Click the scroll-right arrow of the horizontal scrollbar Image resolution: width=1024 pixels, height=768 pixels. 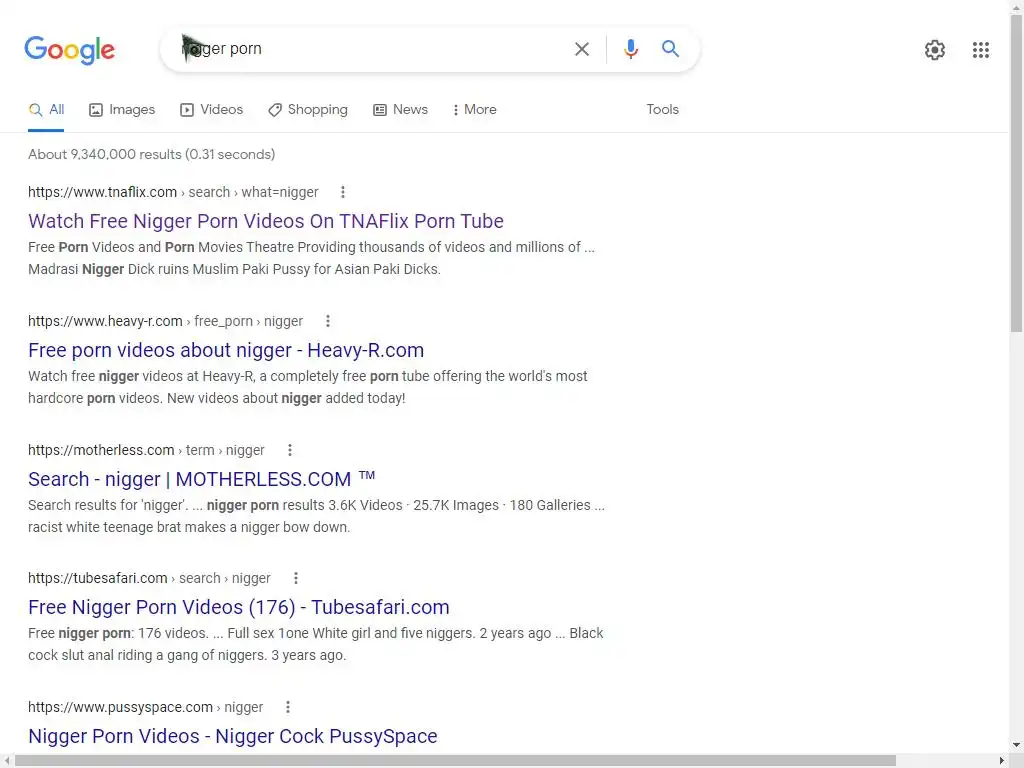point(1002,761)
